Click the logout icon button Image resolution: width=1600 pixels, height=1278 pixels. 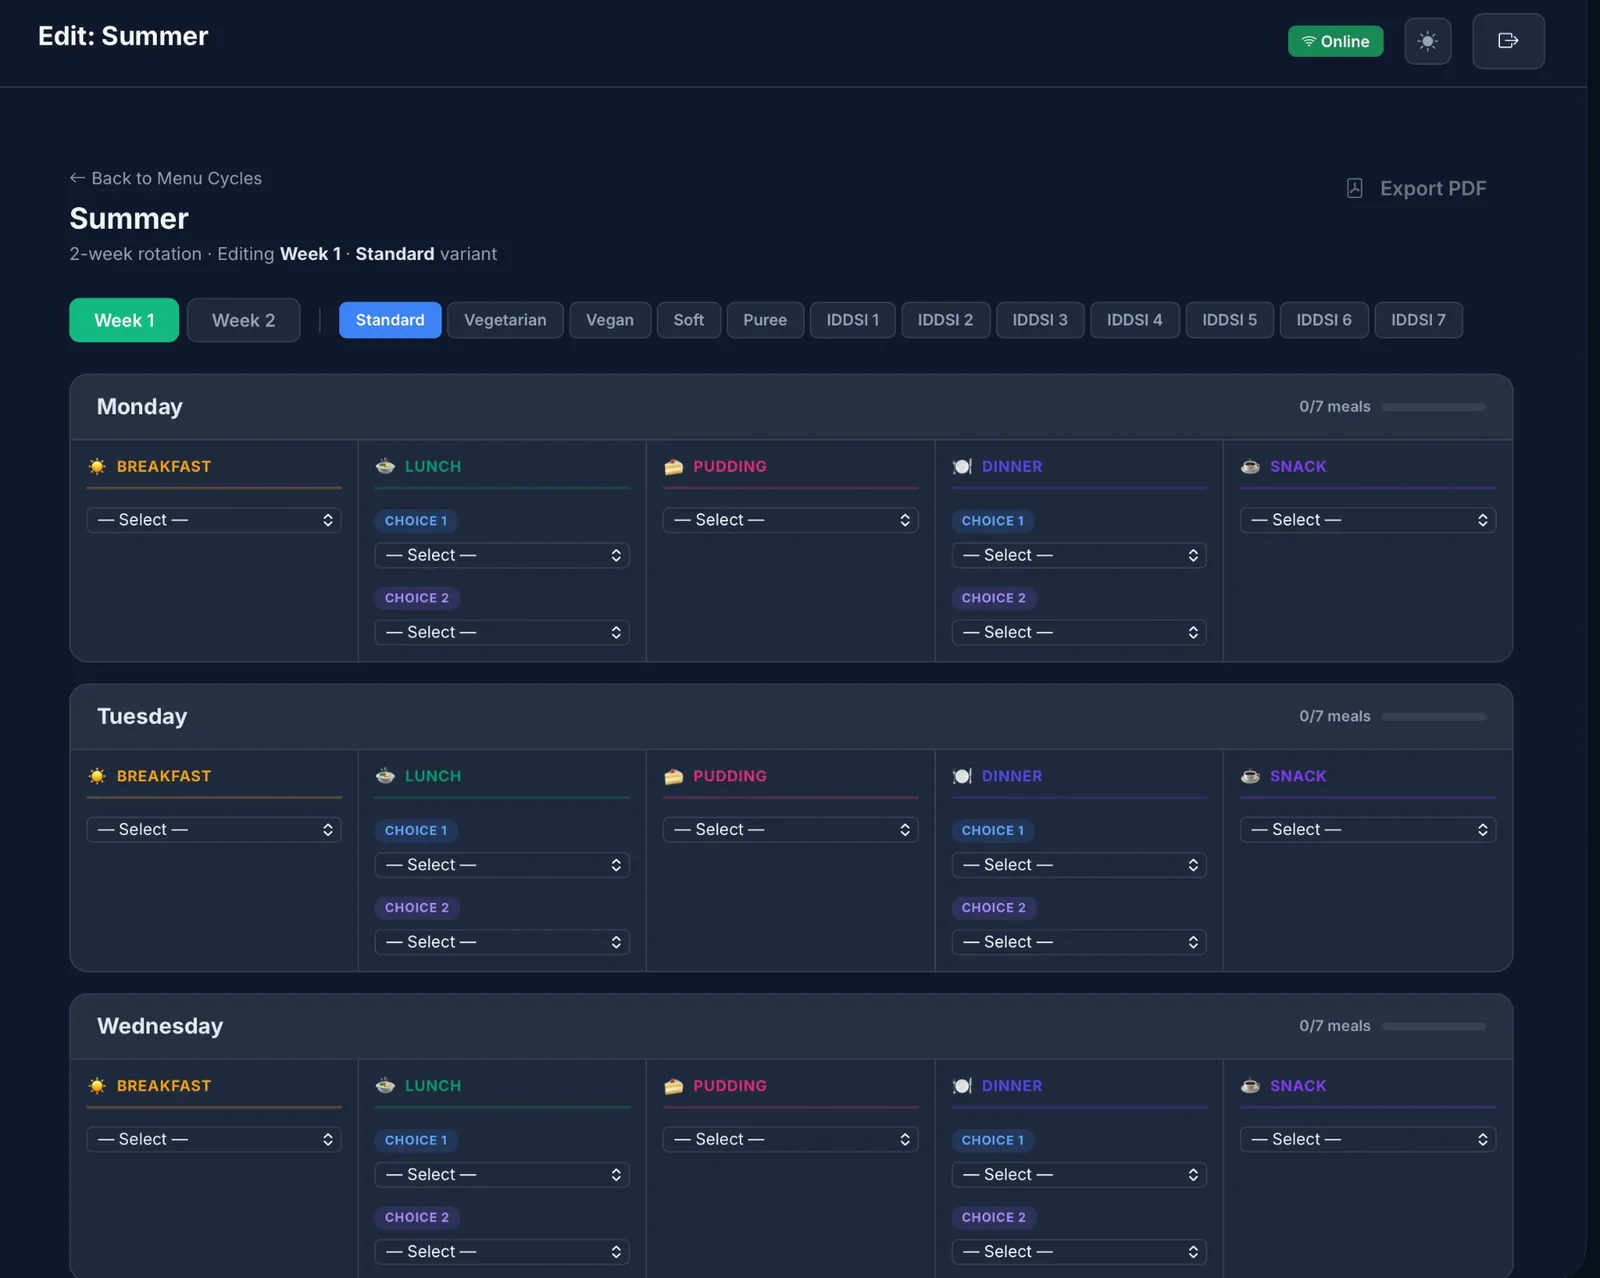(1508, 41)
